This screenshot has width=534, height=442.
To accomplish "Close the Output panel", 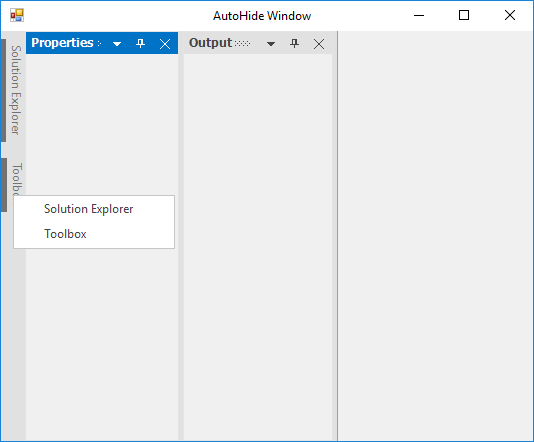I will pyautogui.click(x=319, y=44).
